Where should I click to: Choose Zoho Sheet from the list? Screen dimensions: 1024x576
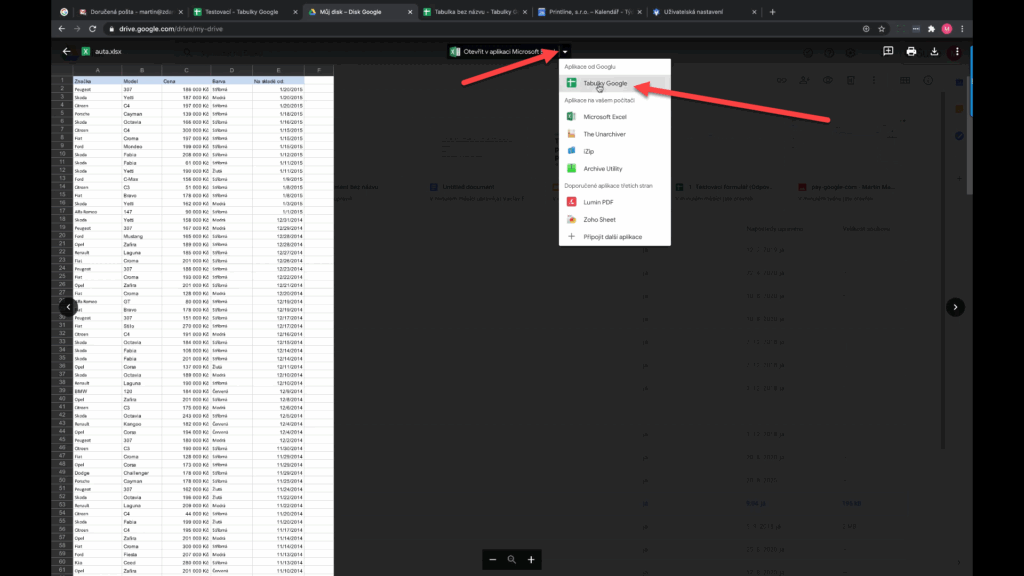pos(599,219)
